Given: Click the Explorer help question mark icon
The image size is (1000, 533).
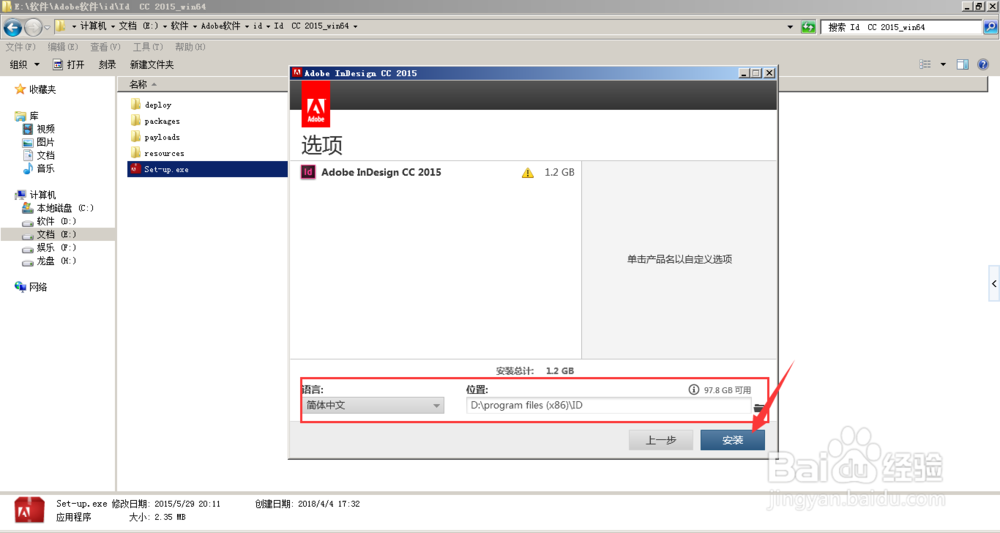Looking at the screenshot, I should [983, 64].
